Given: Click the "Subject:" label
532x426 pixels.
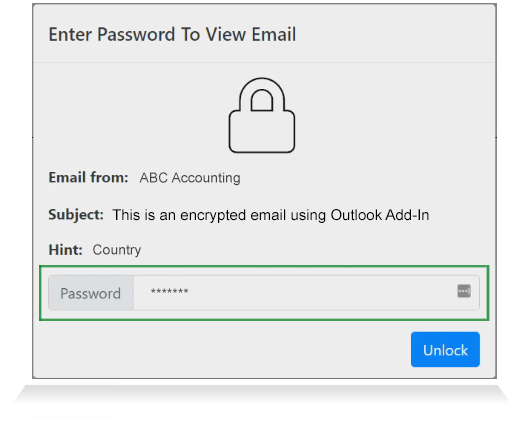Looking at the screenshot, I should 76,215.
